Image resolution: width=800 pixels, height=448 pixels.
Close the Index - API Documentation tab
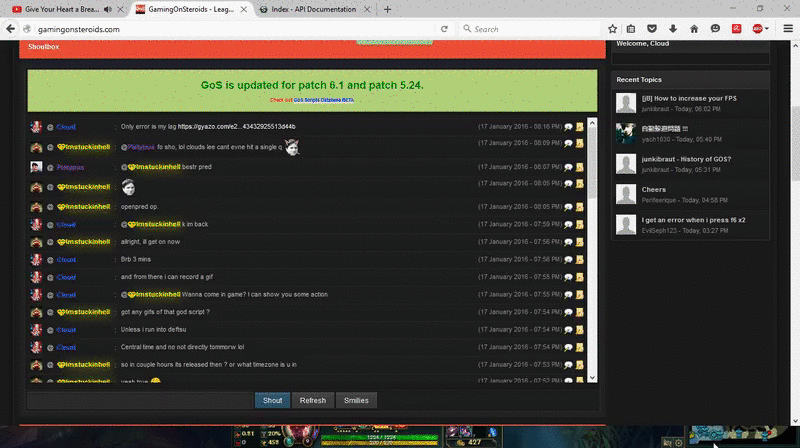click(x=367, y=9)
